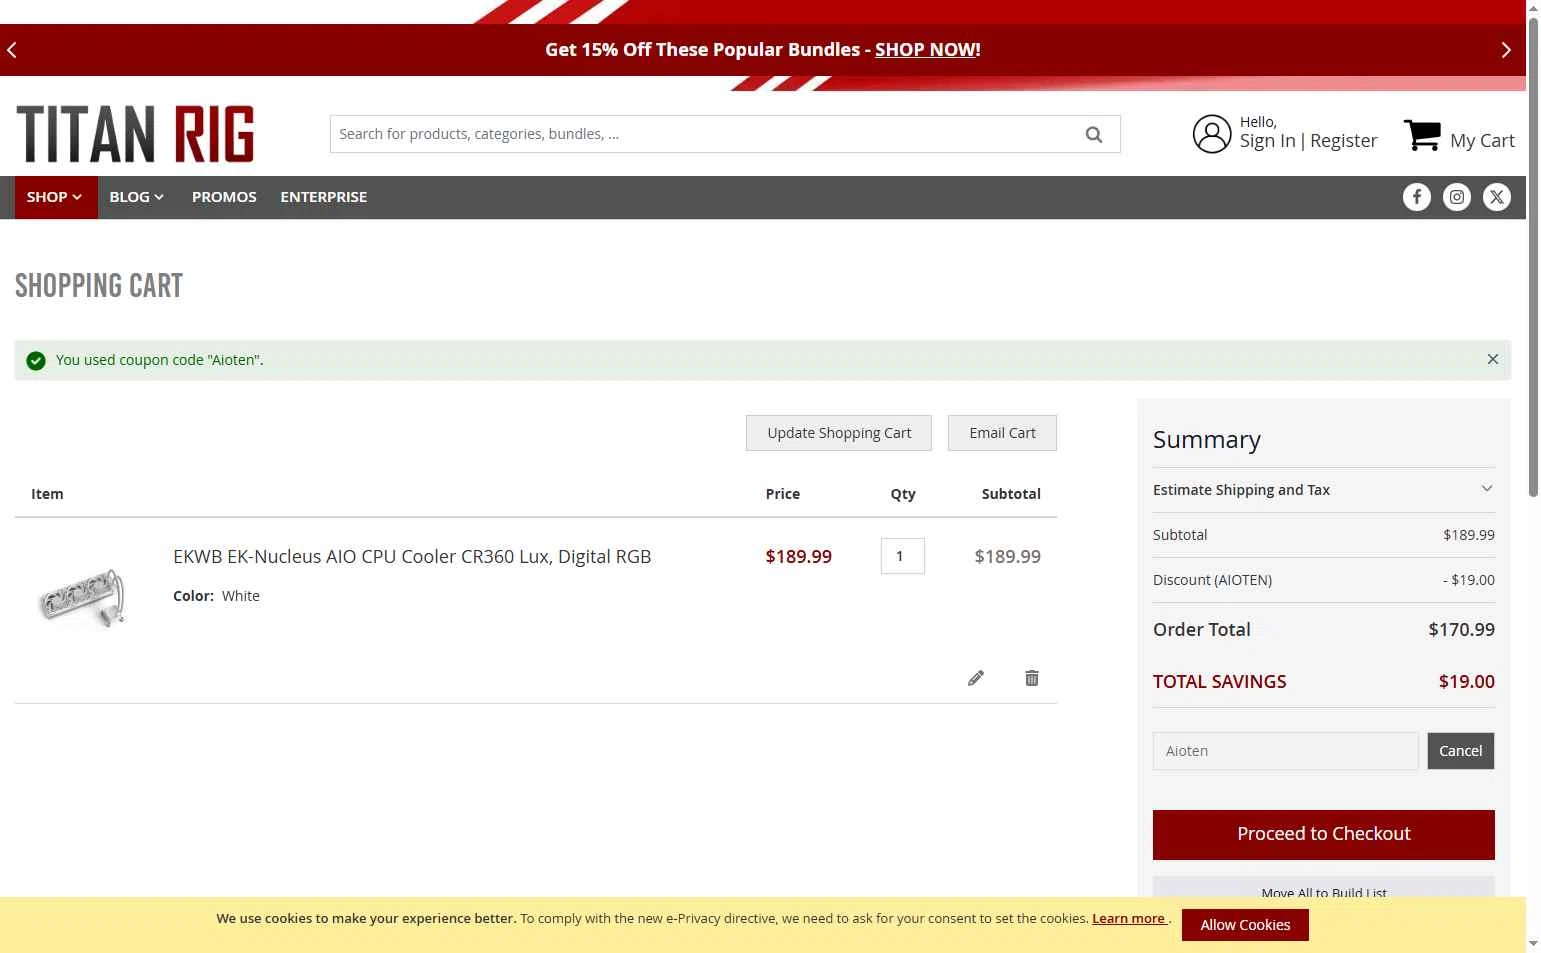
Task: Click the $19.00 total savings amount
Action: pyautogui.click(x=1466, y=682)
